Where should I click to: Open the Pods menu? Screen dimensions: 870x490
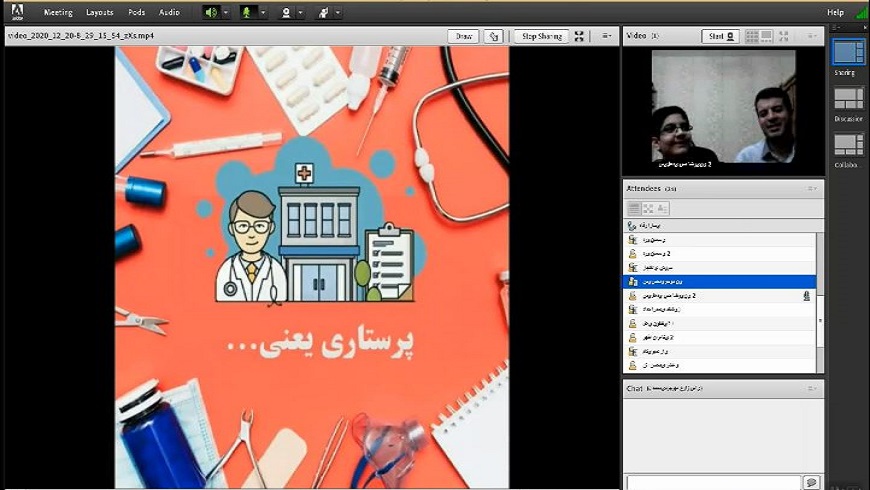point(136,12)
